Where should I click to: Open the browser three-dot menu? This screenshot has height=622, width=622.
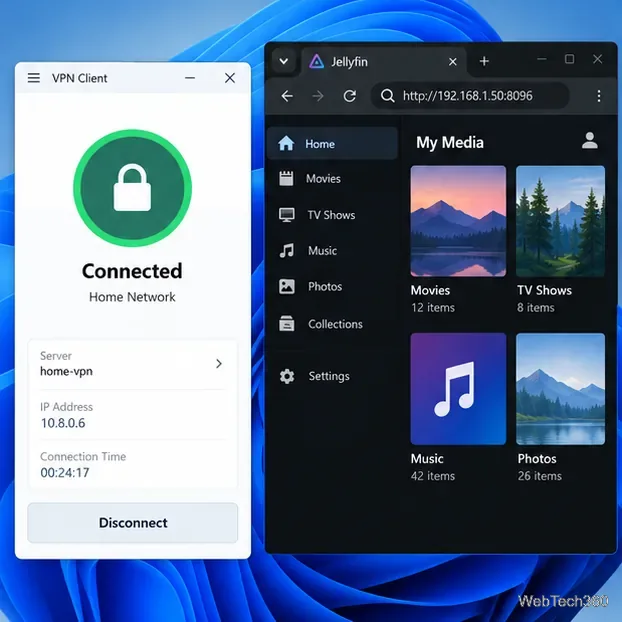pos(599,96)
